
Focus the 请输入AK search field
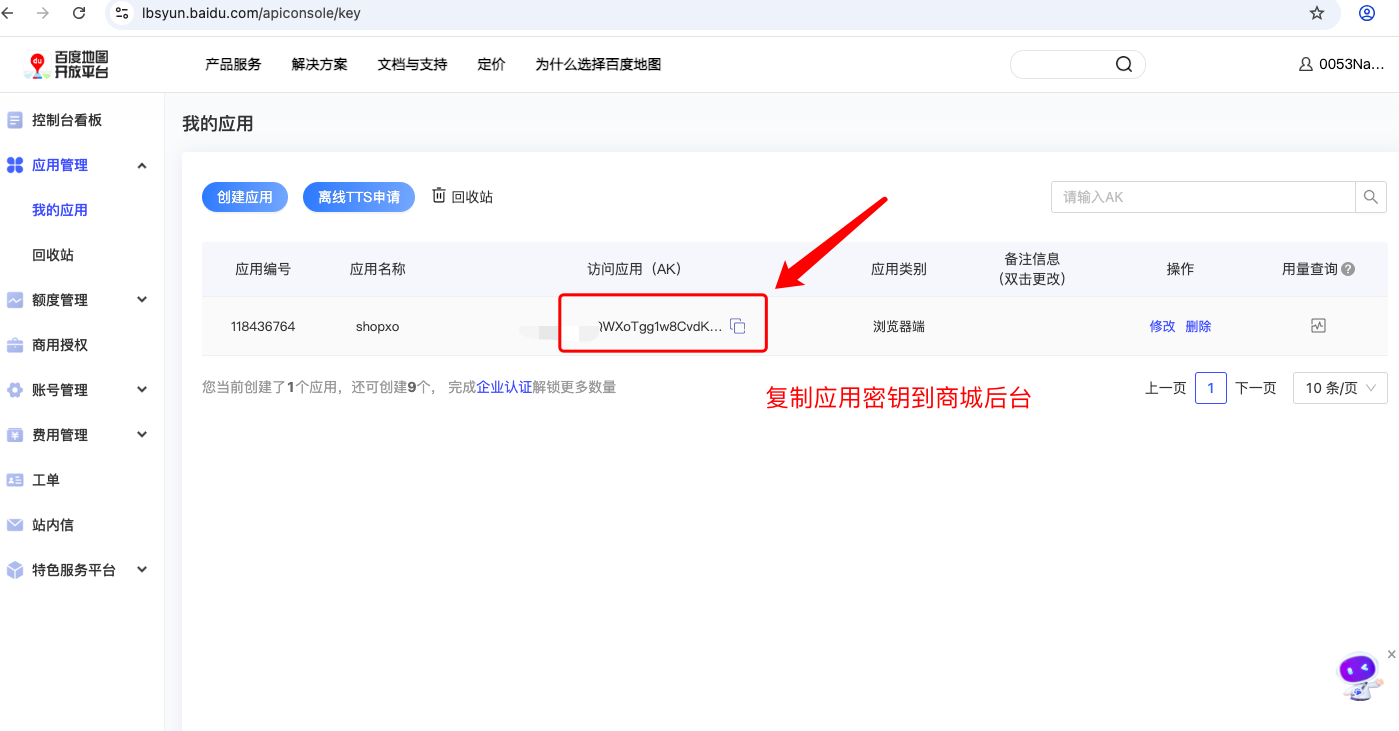[x=1203, y=197]
